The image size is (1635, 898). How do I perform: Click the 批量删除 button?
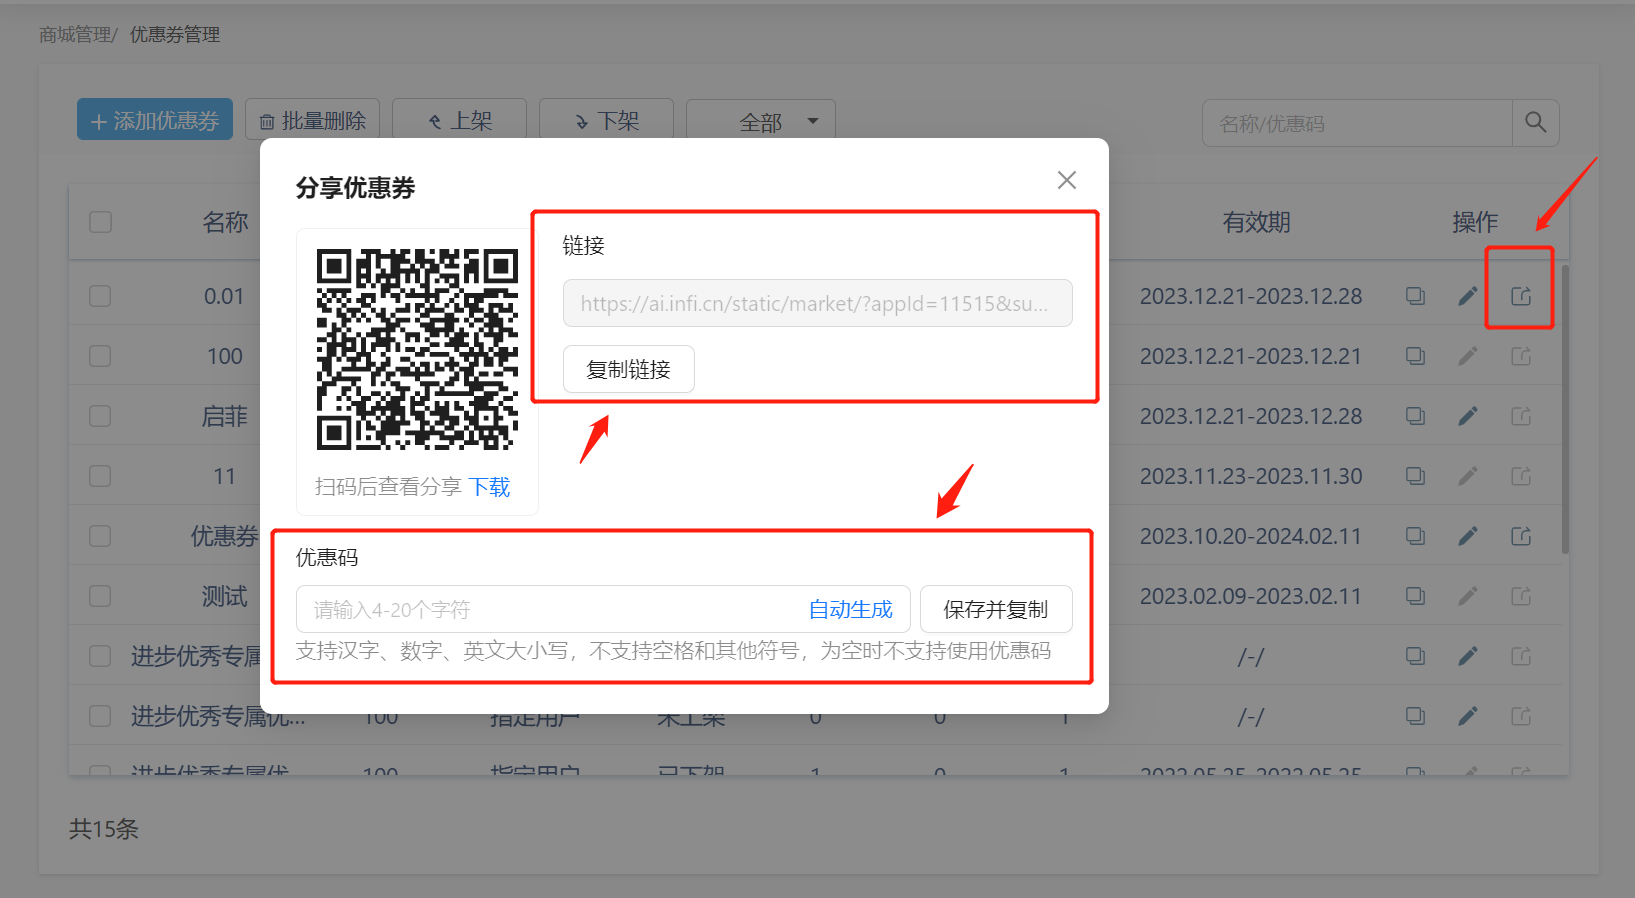click(312, 120)
